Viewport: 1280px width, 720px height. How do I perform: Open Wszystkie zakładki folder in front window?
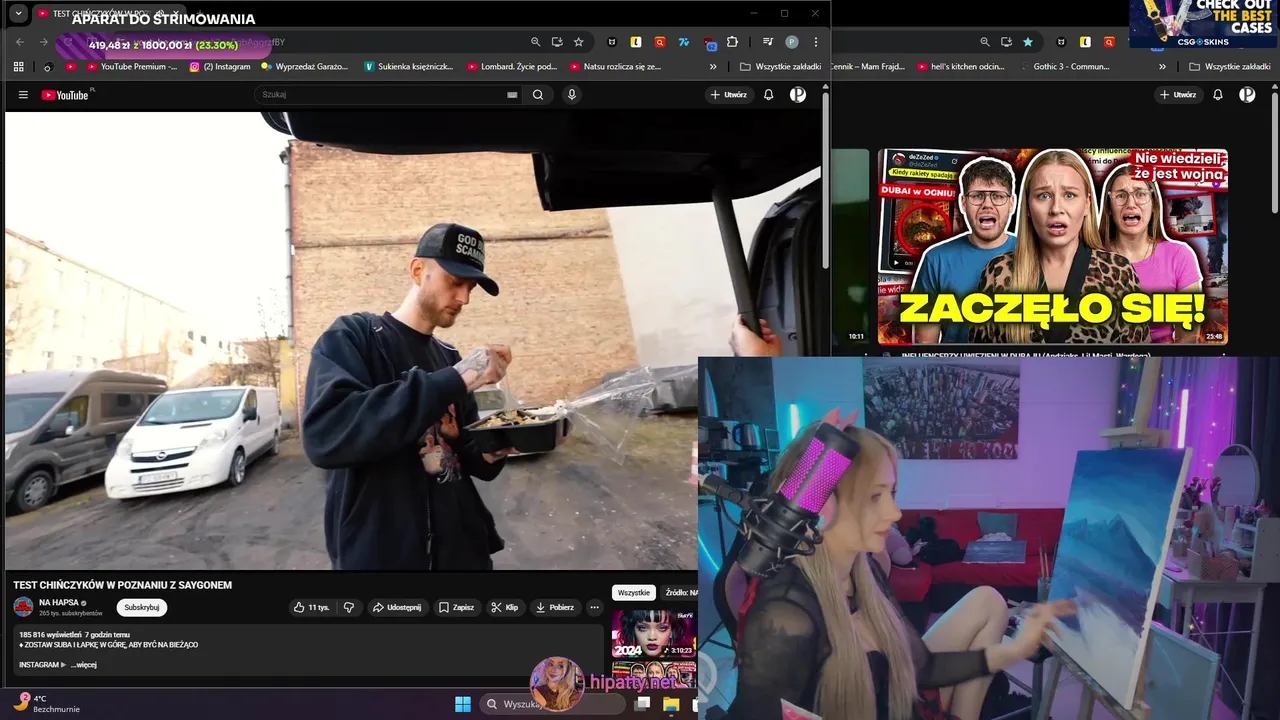[781, 67]
